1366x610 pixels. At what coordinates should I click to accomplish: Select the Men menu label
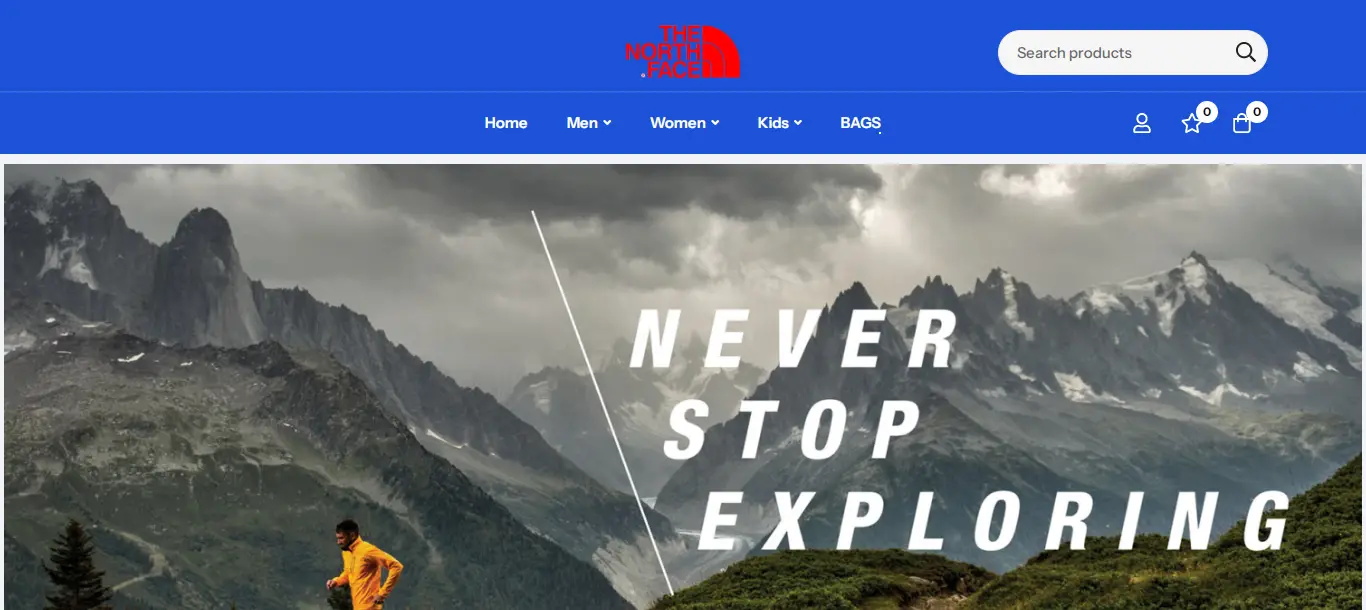(x=582, y=123)
